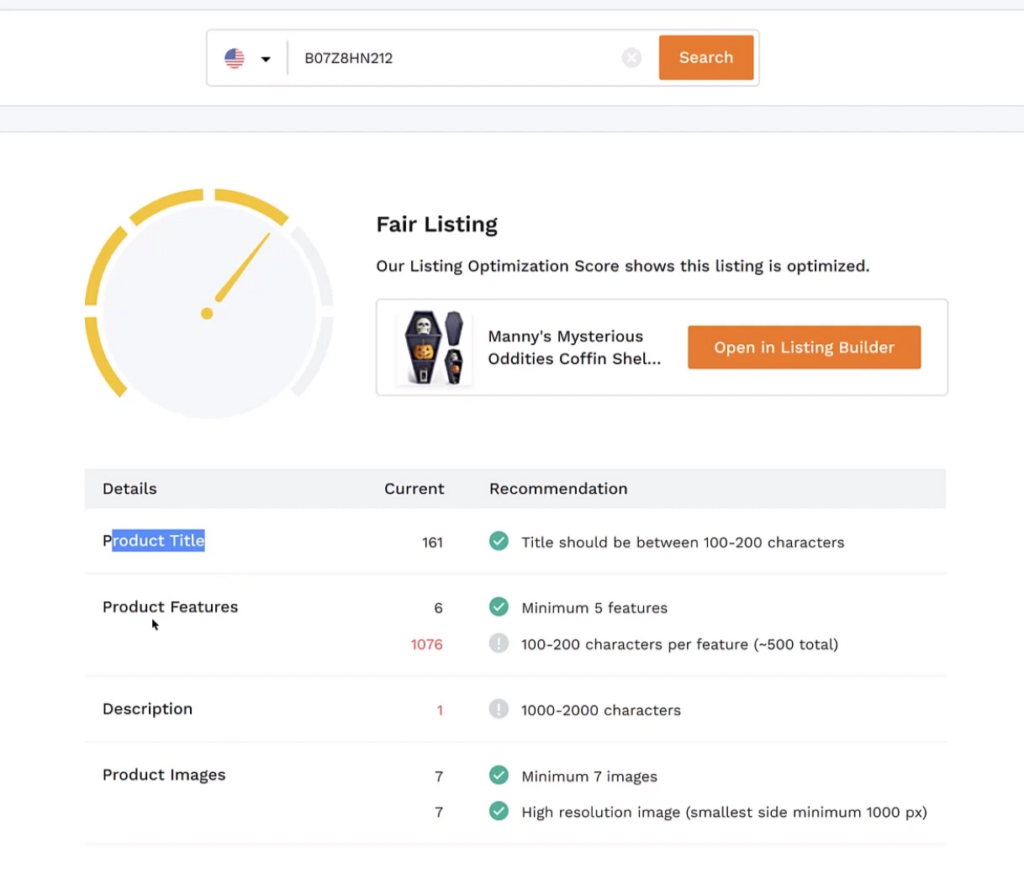
Task: Click the green check for High resolution image
Action: [x=498, y=811]
